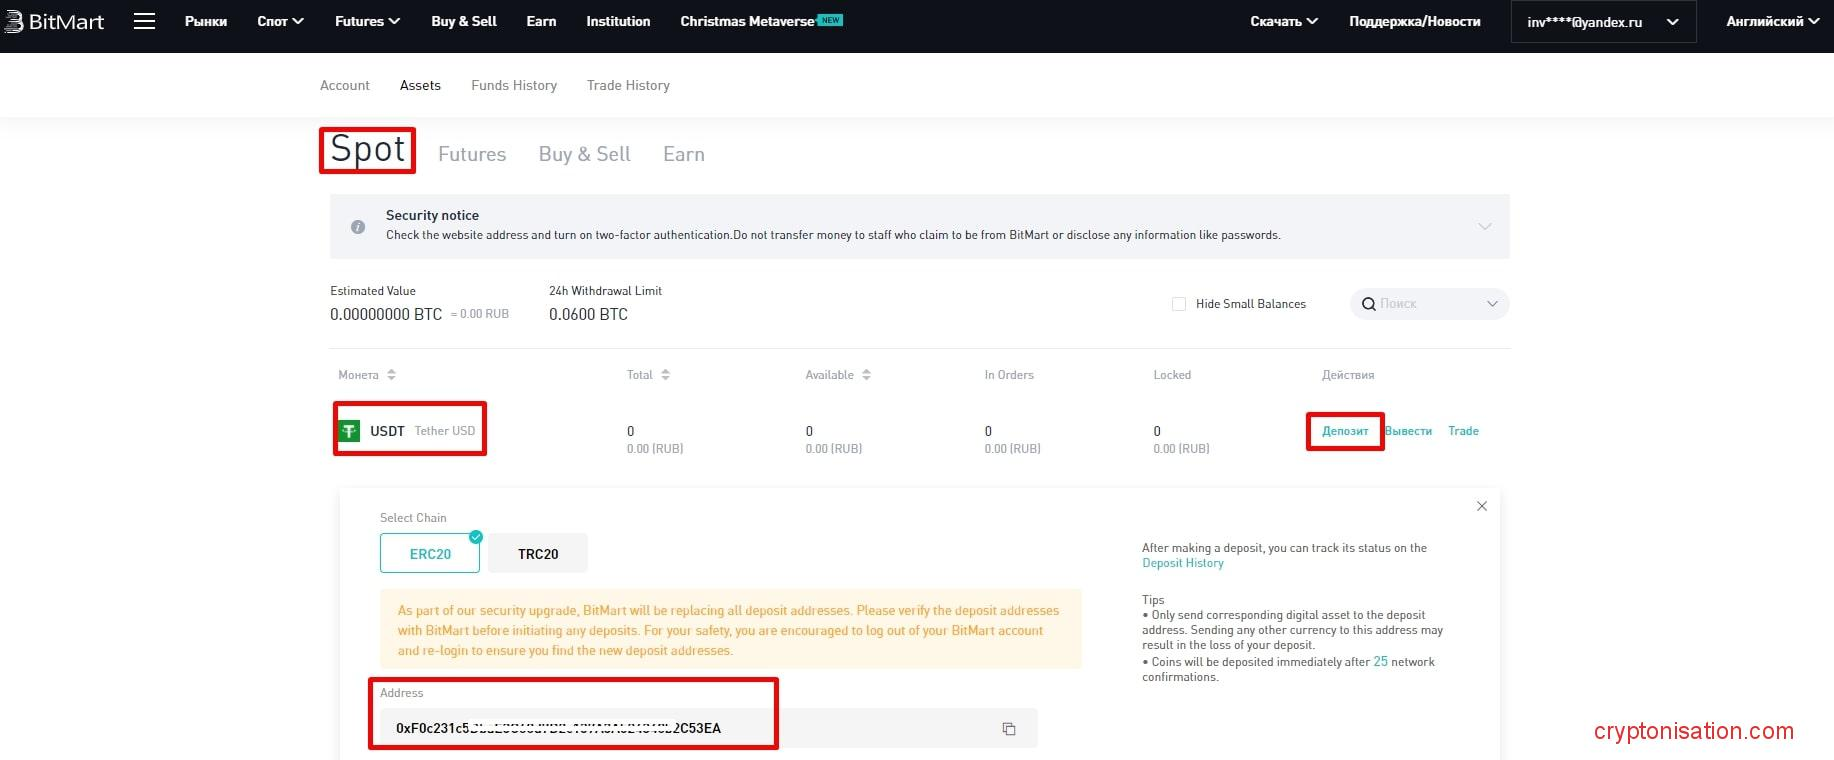Open the Futures dropdown in navbar
Screen dimensions: 1834x760
[x=367, y=21]
